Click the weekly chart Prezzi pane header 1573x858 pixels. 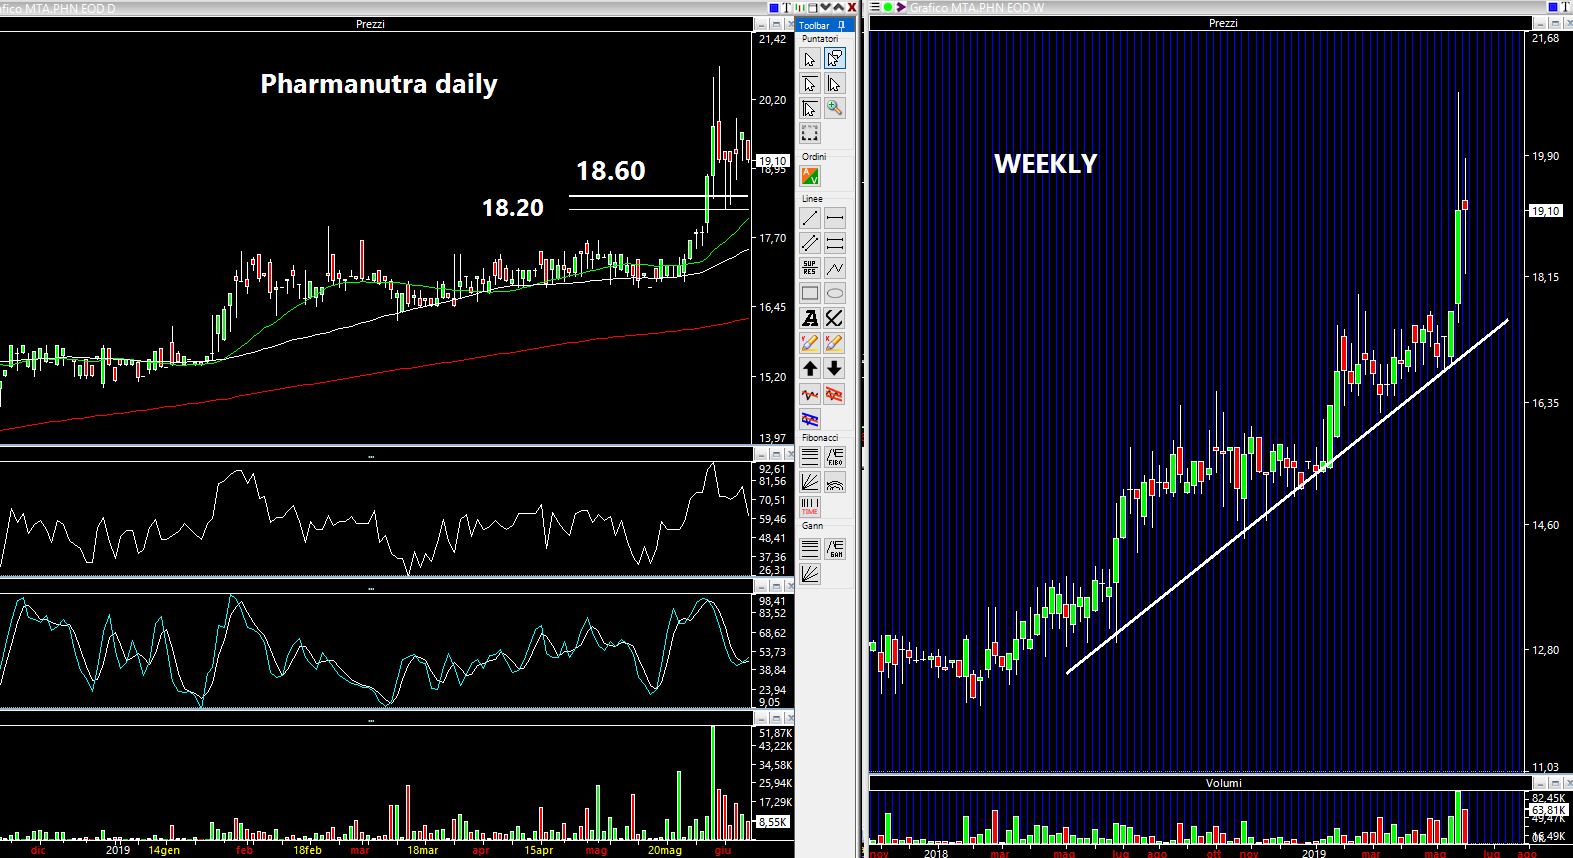(x=1201, y=23)
